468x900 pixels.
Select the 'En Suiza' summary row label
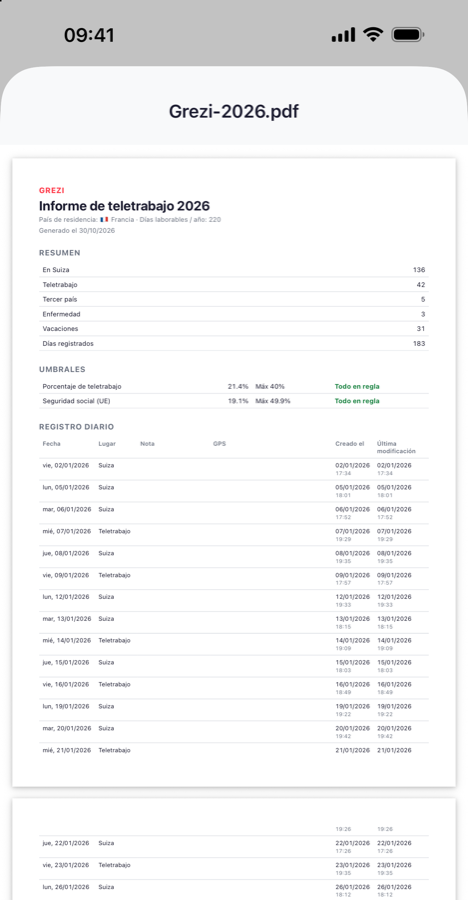coord(56,270)
